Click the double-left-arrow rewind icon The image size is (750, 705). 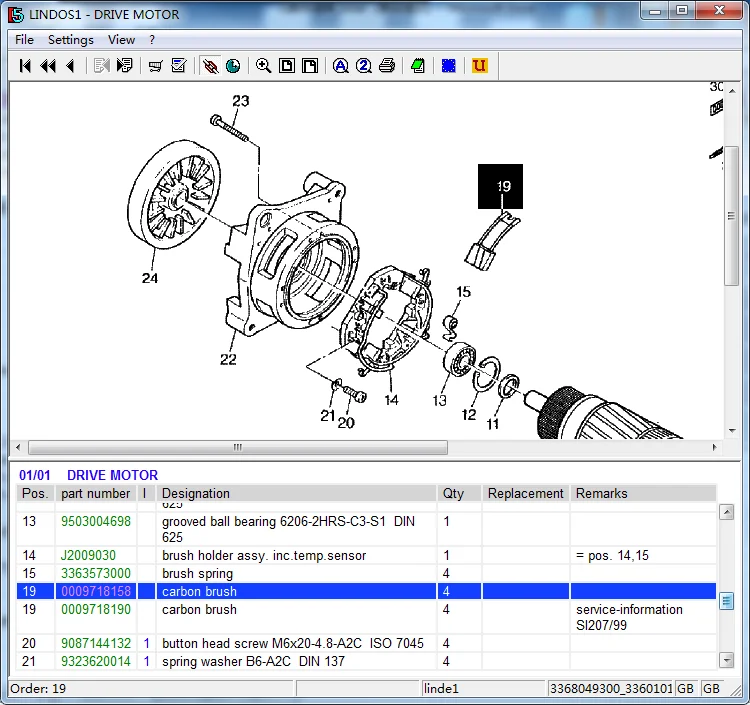48,66
